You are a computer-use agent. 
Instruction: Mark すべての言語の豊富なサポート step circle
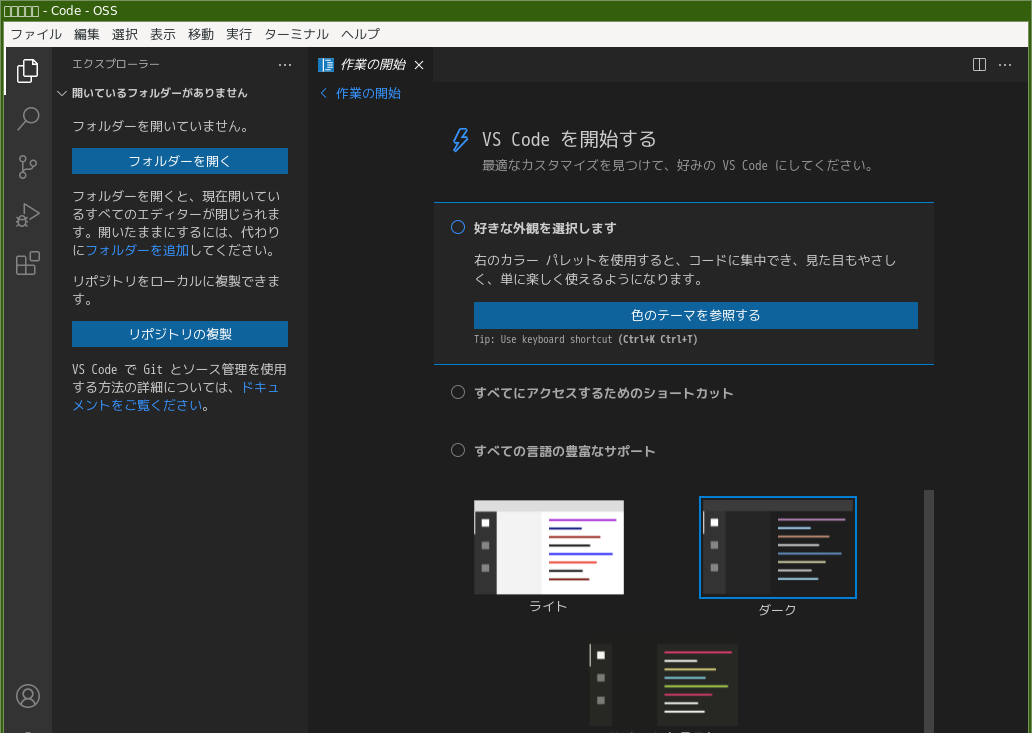(x=458, y=450)
